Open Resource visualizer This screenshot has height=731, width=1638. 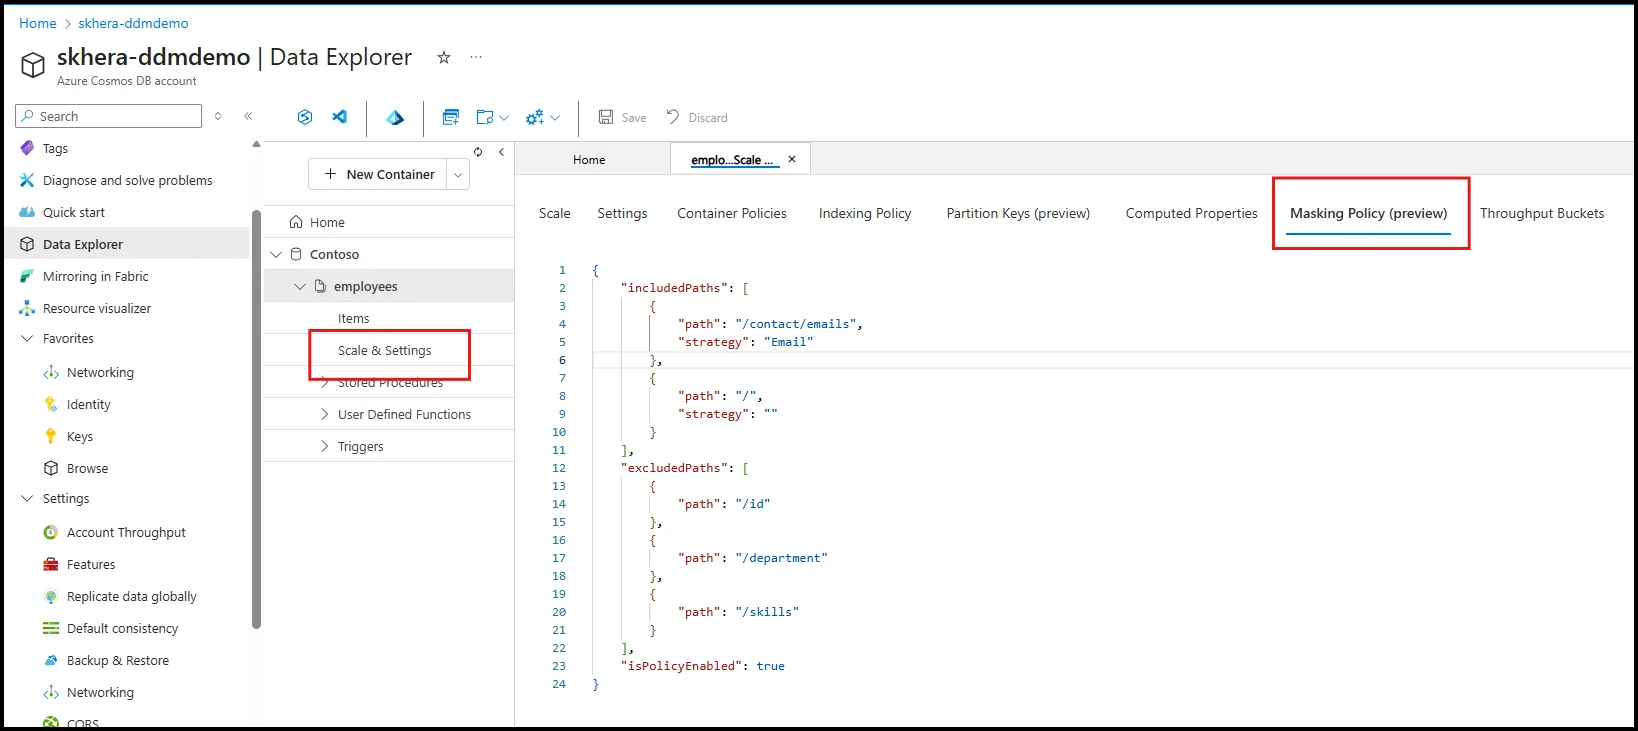click(96, 308)
